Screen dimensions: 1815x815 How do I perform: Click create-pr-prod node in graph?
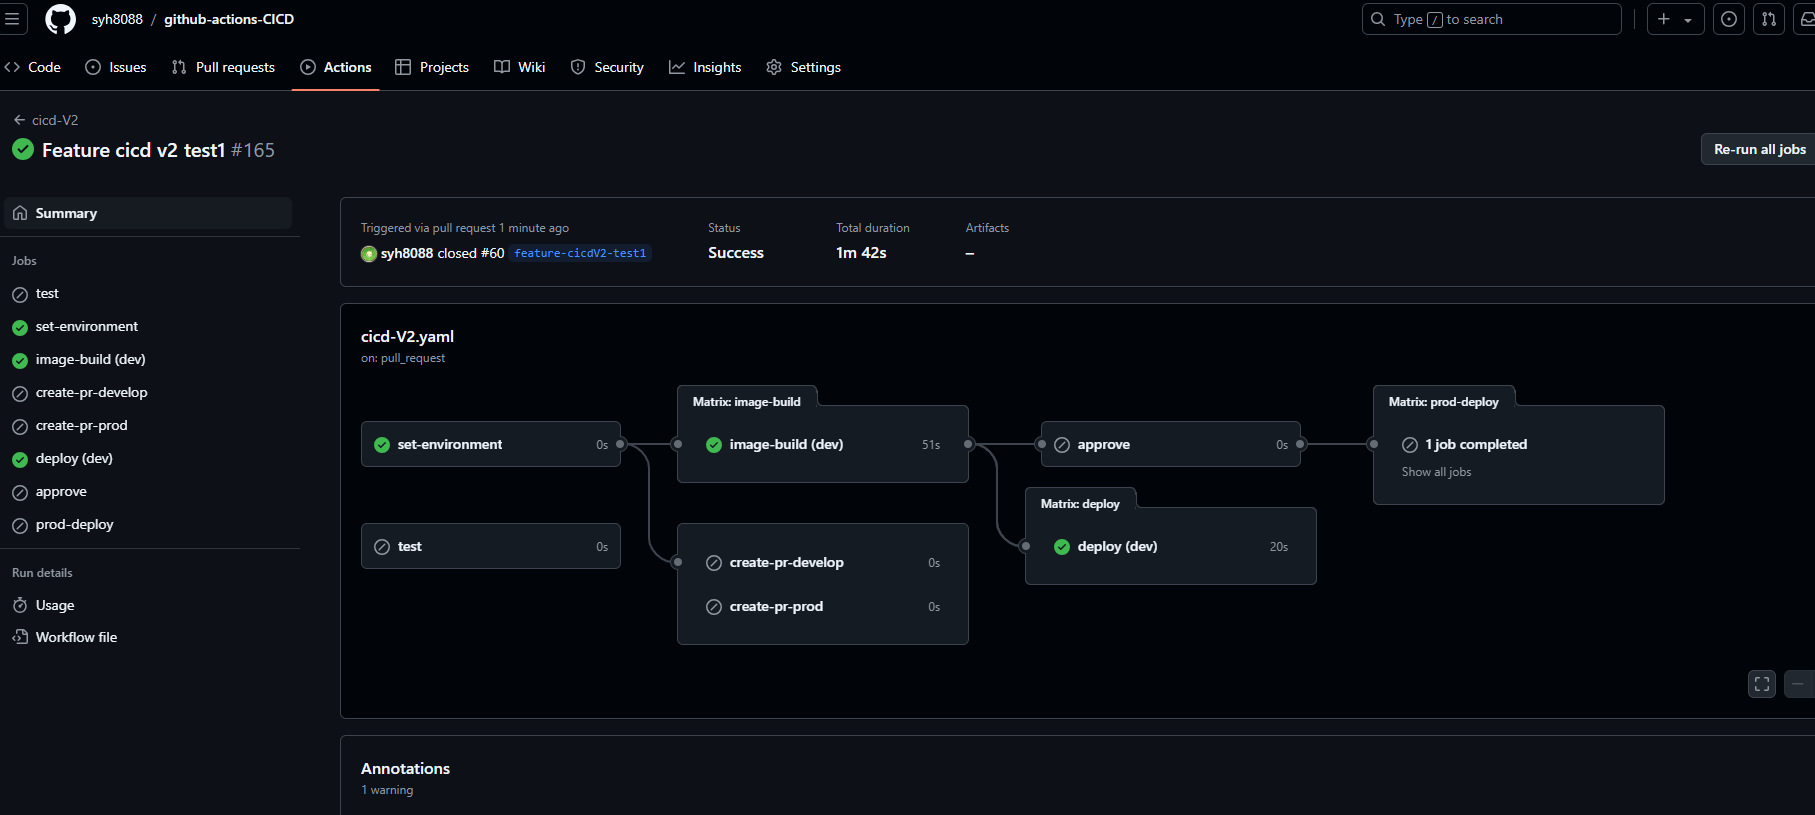tap(823, 607)
